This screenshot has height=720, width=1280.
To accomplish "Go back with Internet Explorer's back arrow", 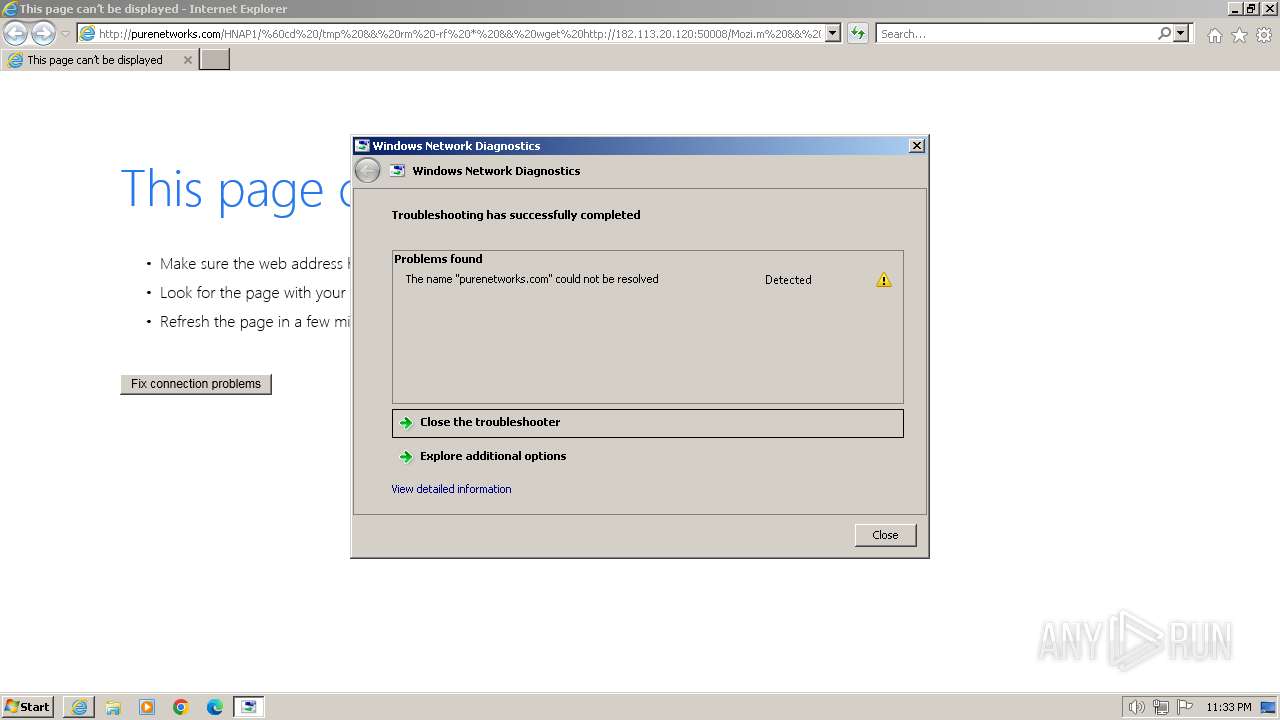I will pyautogui.click(x=15, y=34).
